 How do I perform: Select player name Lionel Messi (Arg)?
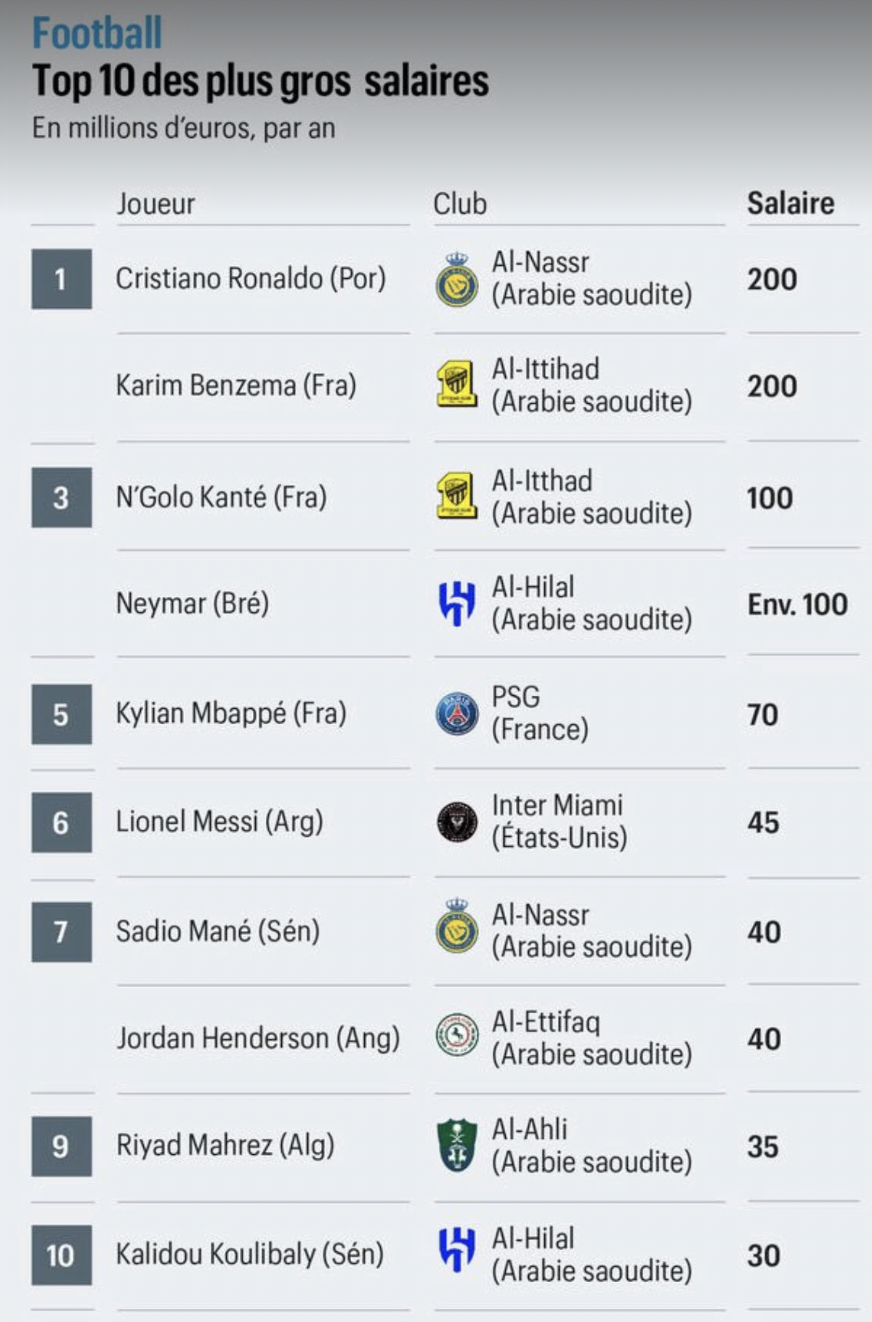[x=219, y=822]
